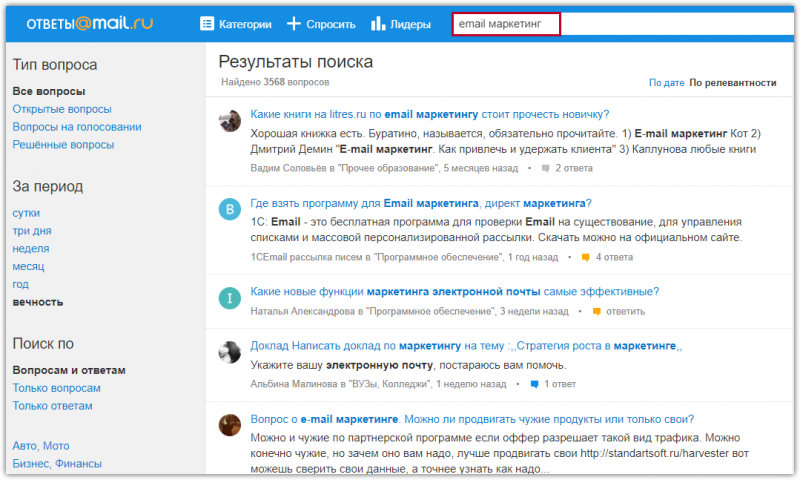
Task: Sort results 'По дате'
Action: tap(666, 83)
